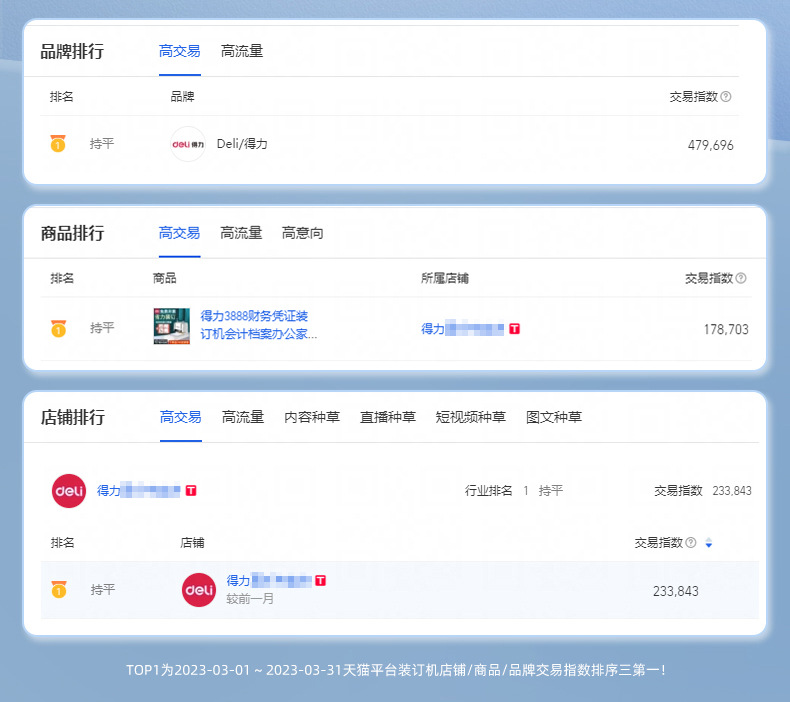Open product link 得力3888财务凭证装订机
The height and width of the screenshot is (702, 790).
point(259,325)
